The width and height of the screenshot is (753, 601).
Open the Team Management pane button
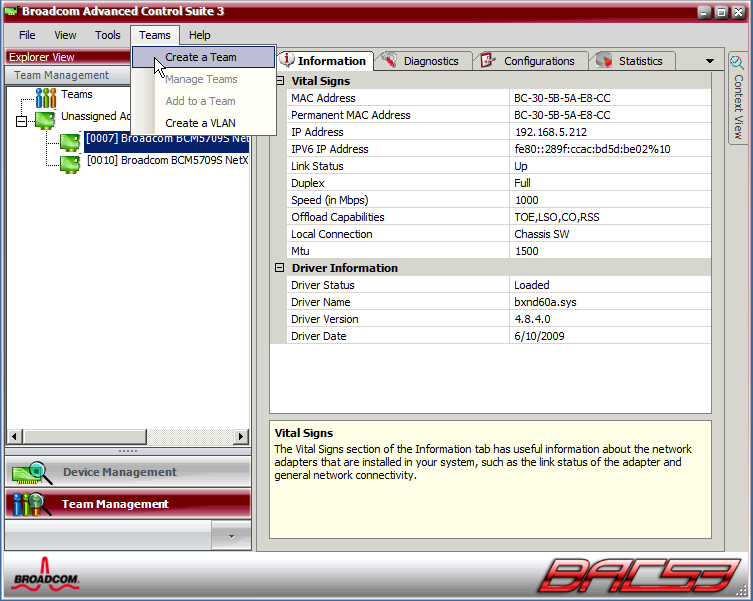click(128, 504)
